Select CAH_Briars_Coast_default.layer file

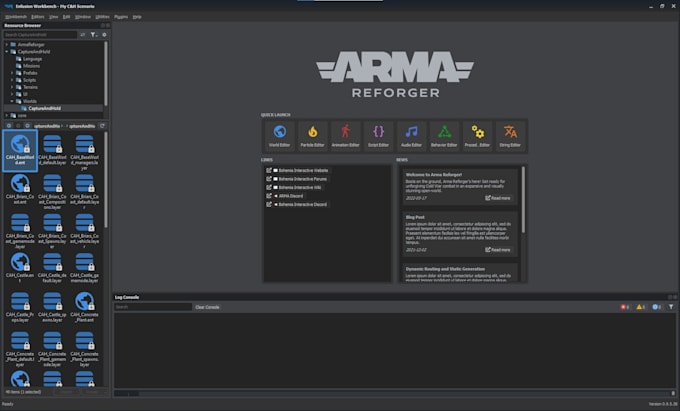pyautogui.click(x=85, y=192)
